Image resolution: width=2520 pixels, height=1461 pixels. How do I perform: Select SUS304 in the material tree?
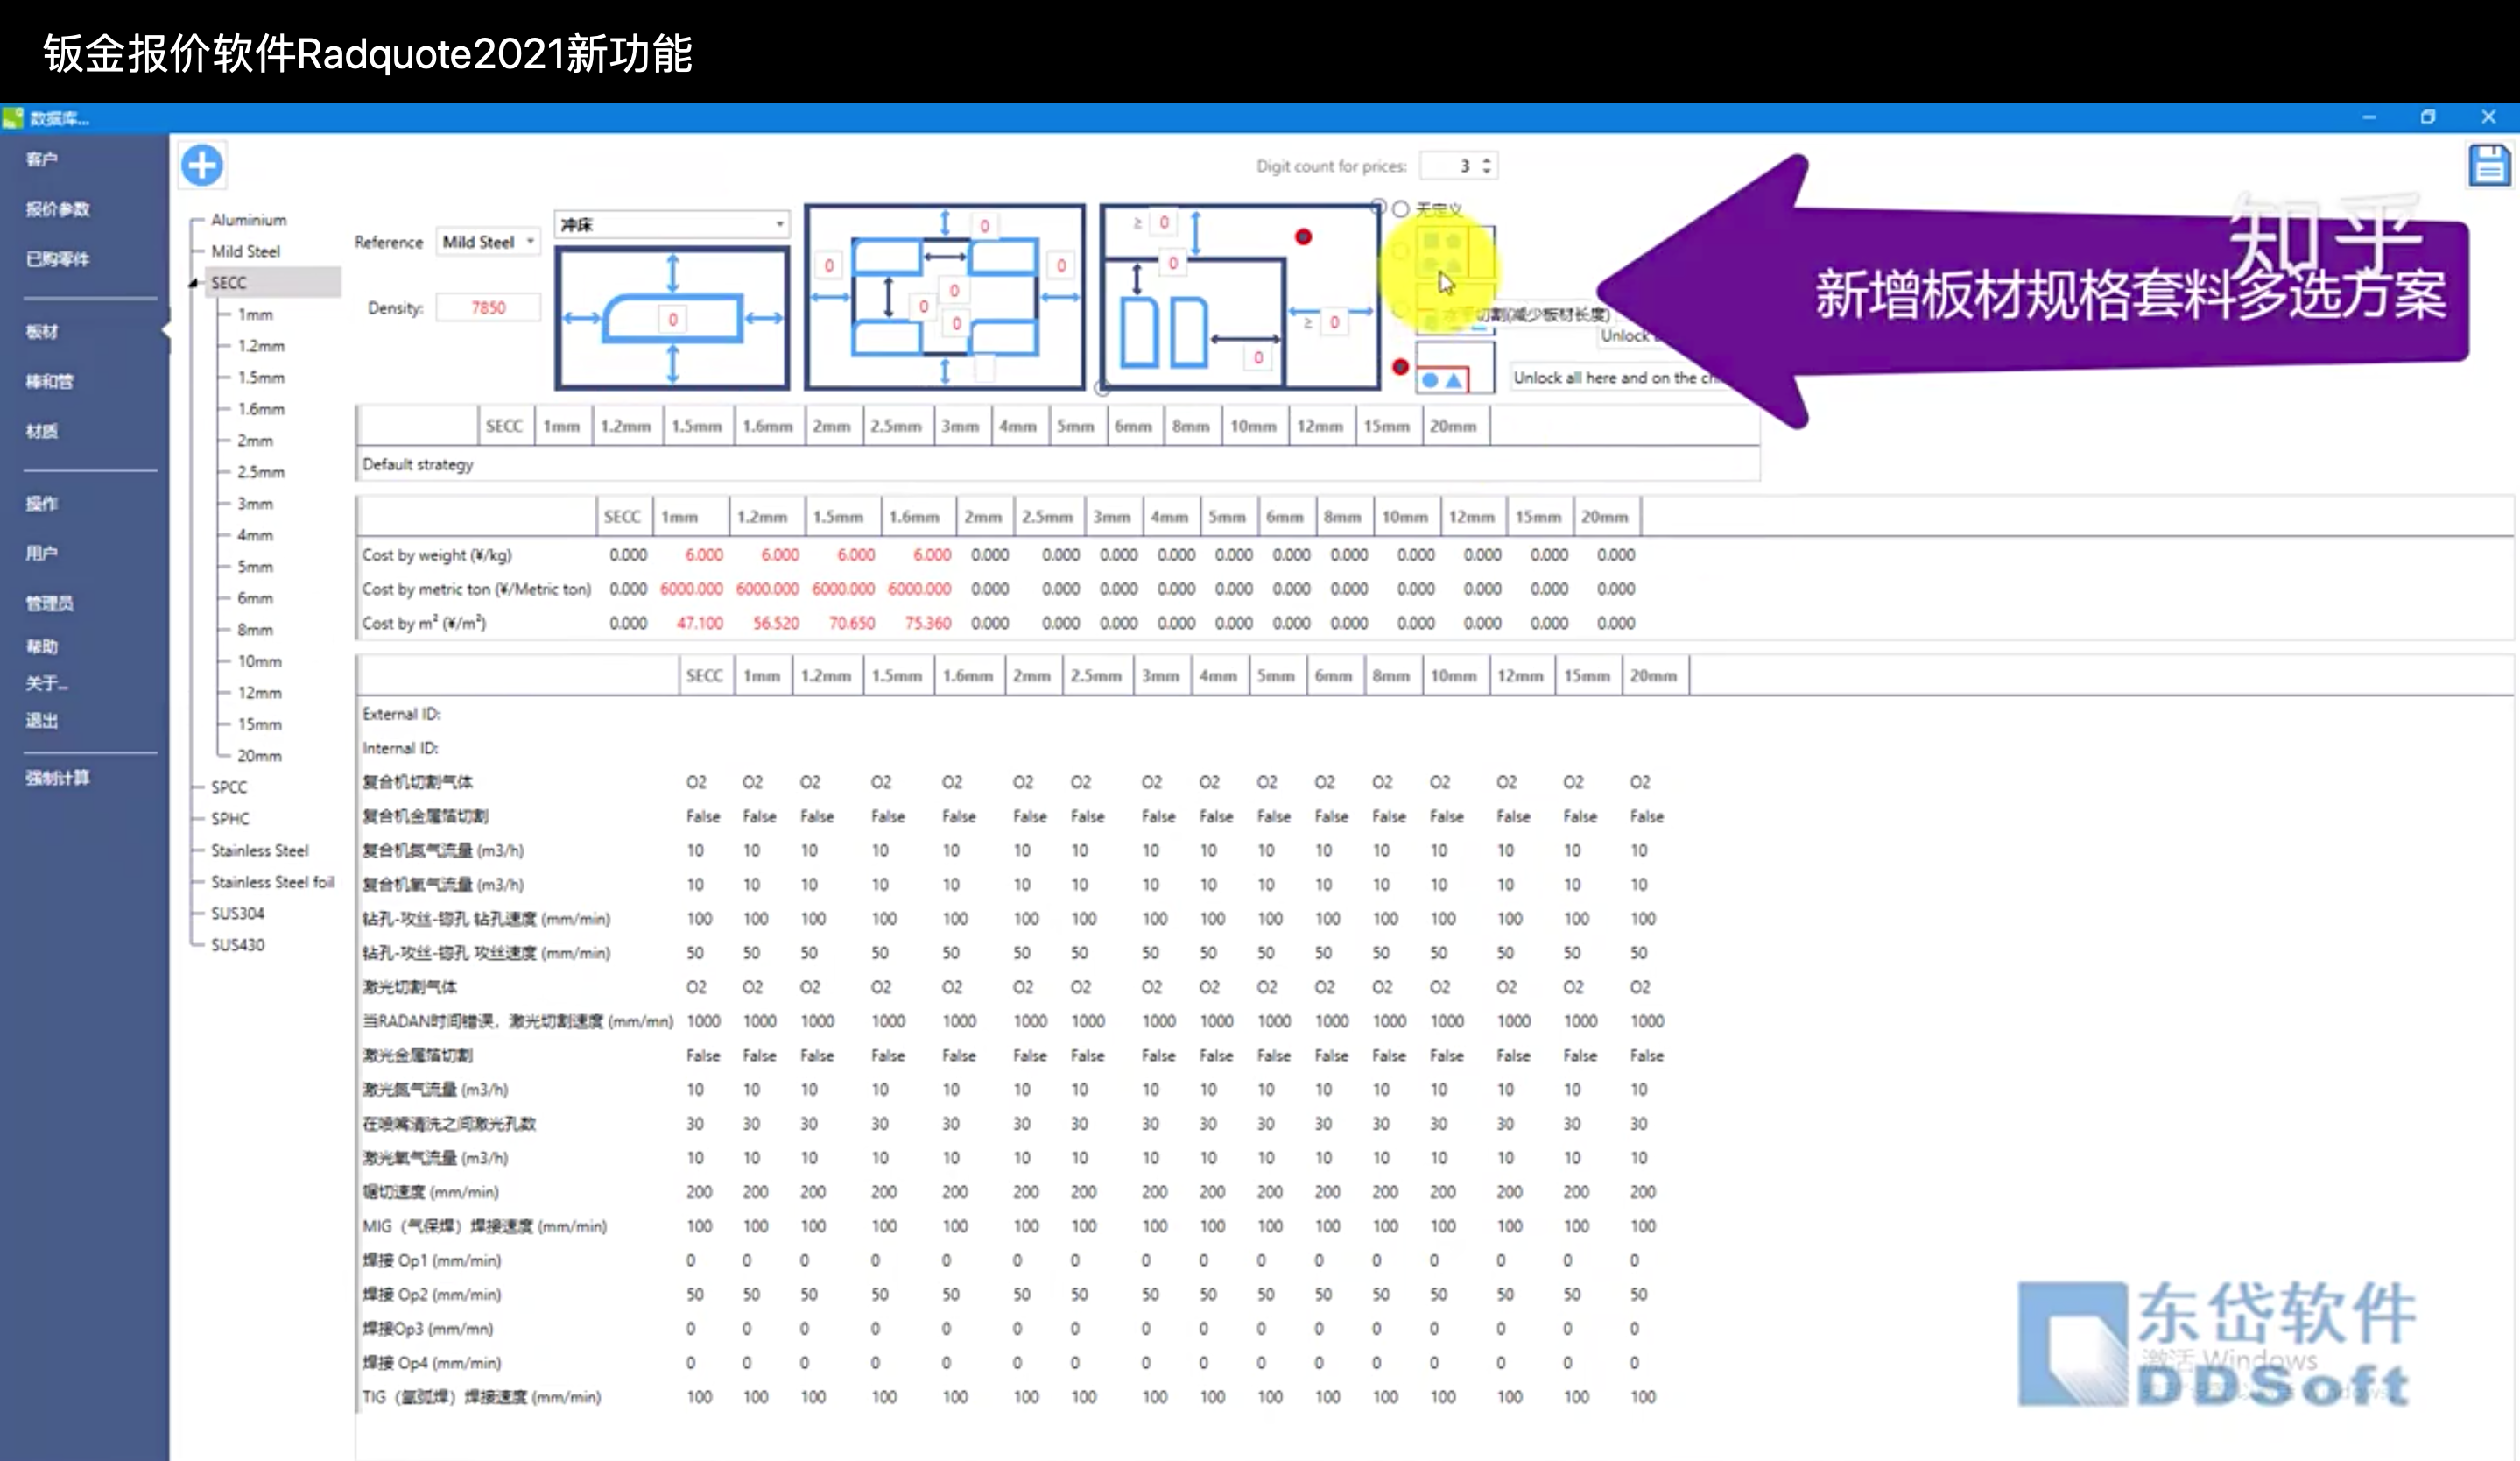238,914
